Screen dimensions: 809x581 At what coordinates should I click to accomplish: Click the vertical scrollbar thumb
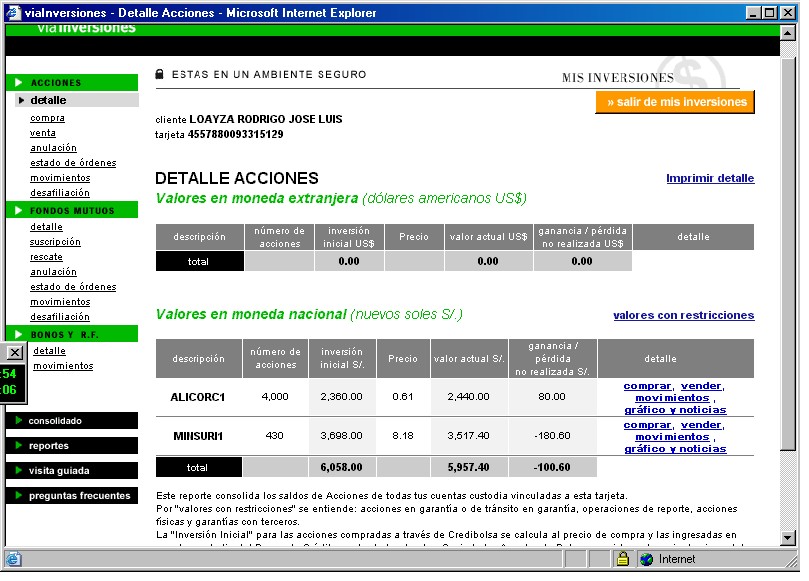click(x=787, y=254)
